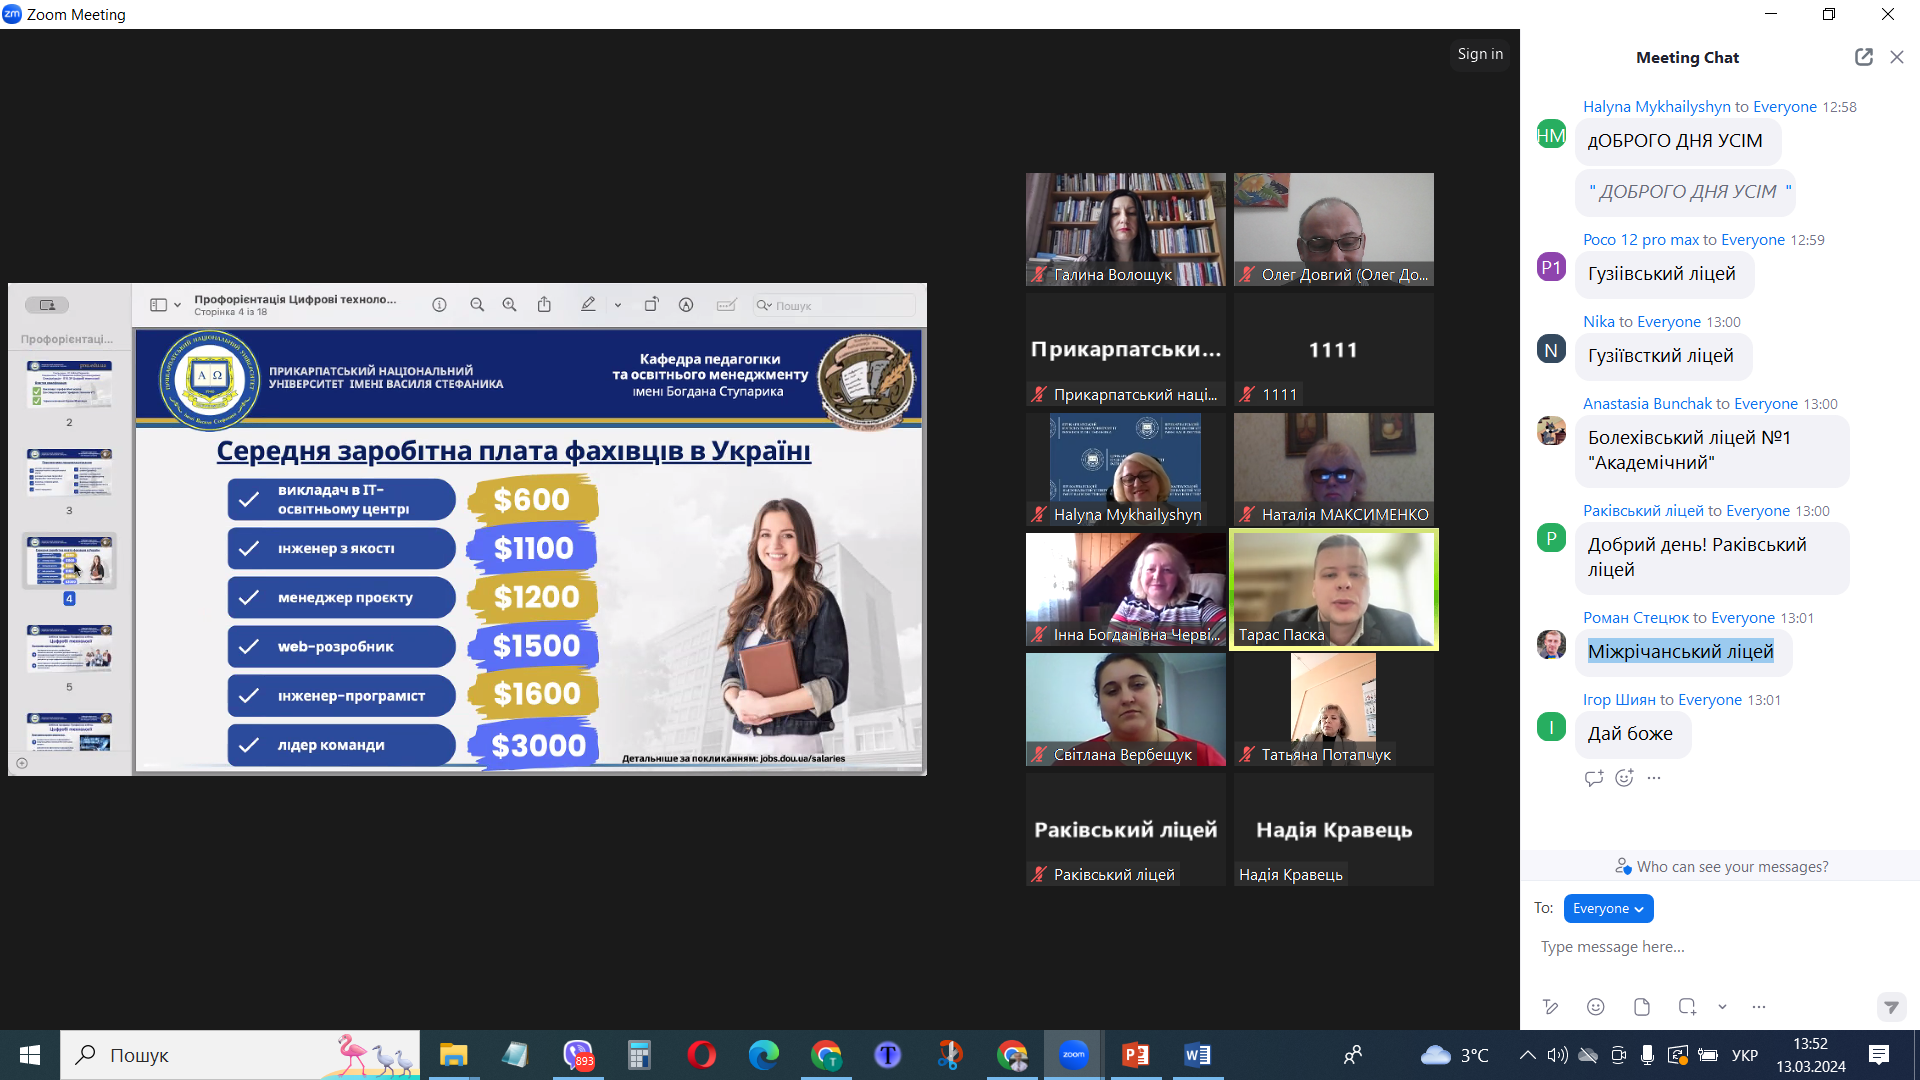Click Halyna Mykhailyshyn sender name in chat
This screenshot has height=1080, width=1920.
[1656, 106]
